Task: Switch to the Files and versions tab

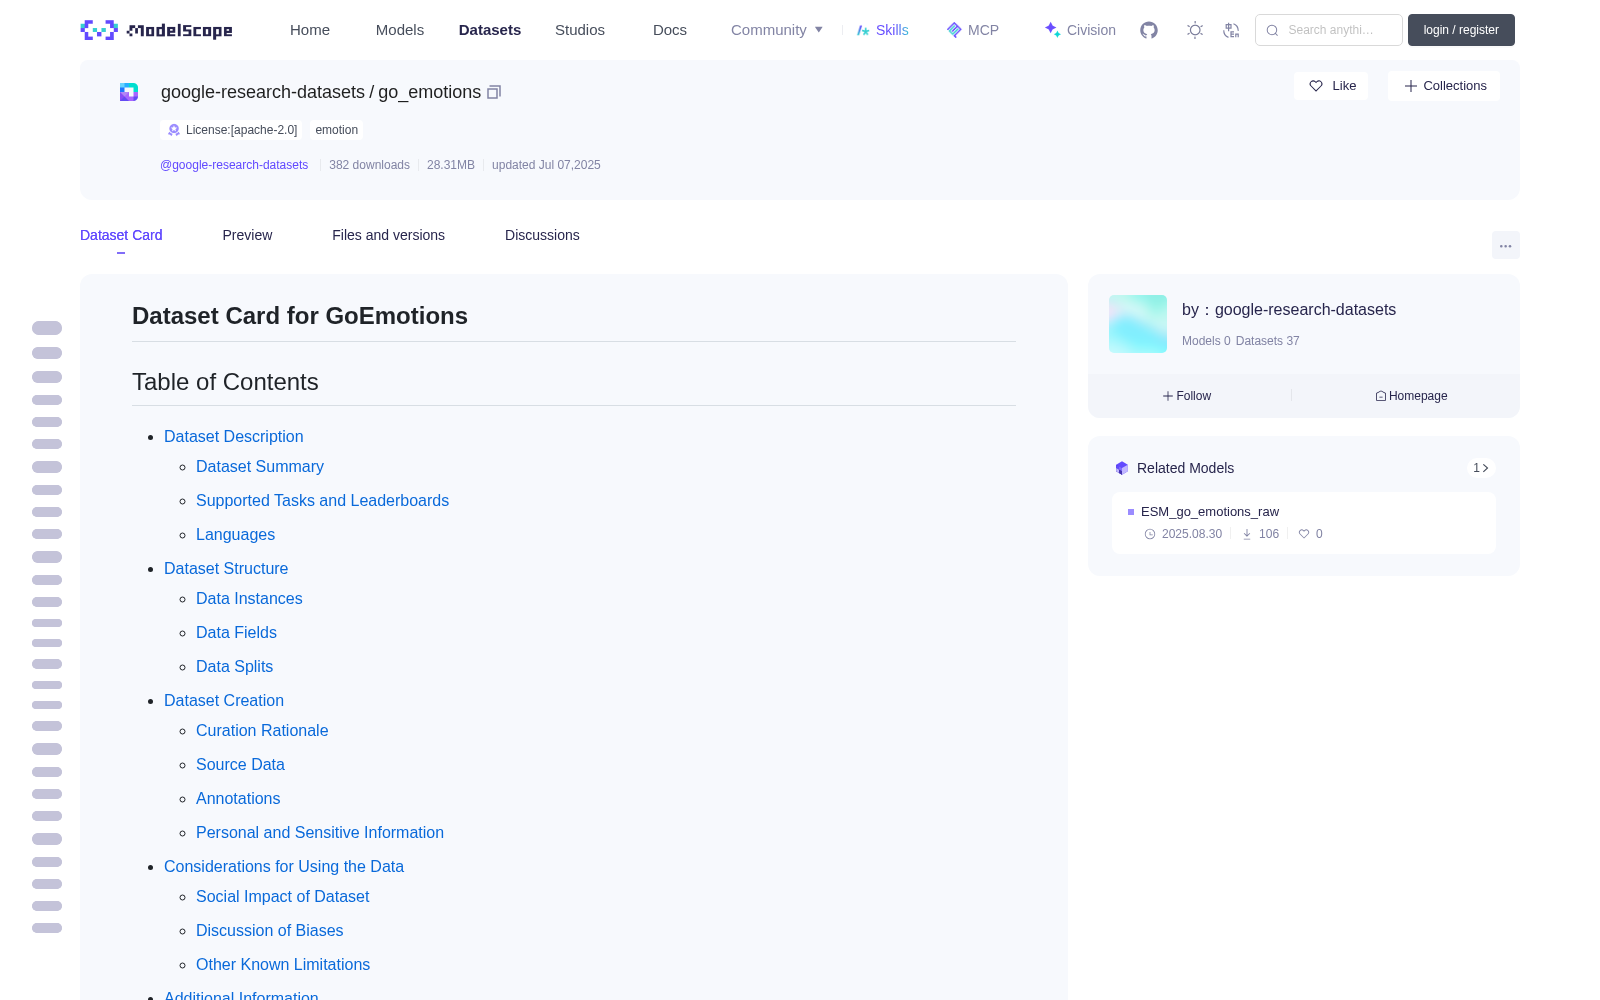Action: tap(388, 235)
